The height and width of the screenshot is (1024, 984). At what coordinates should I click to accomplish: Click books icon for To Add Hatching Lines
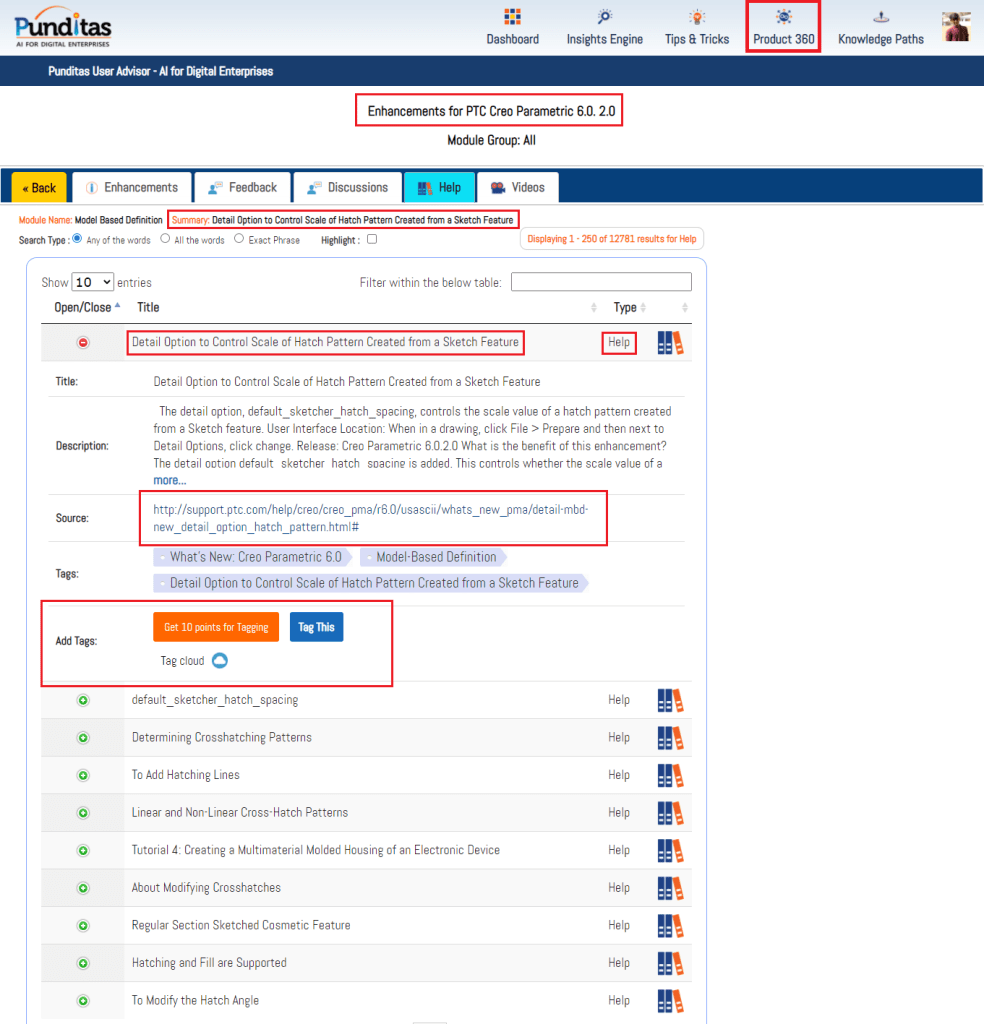coord(670,775)
